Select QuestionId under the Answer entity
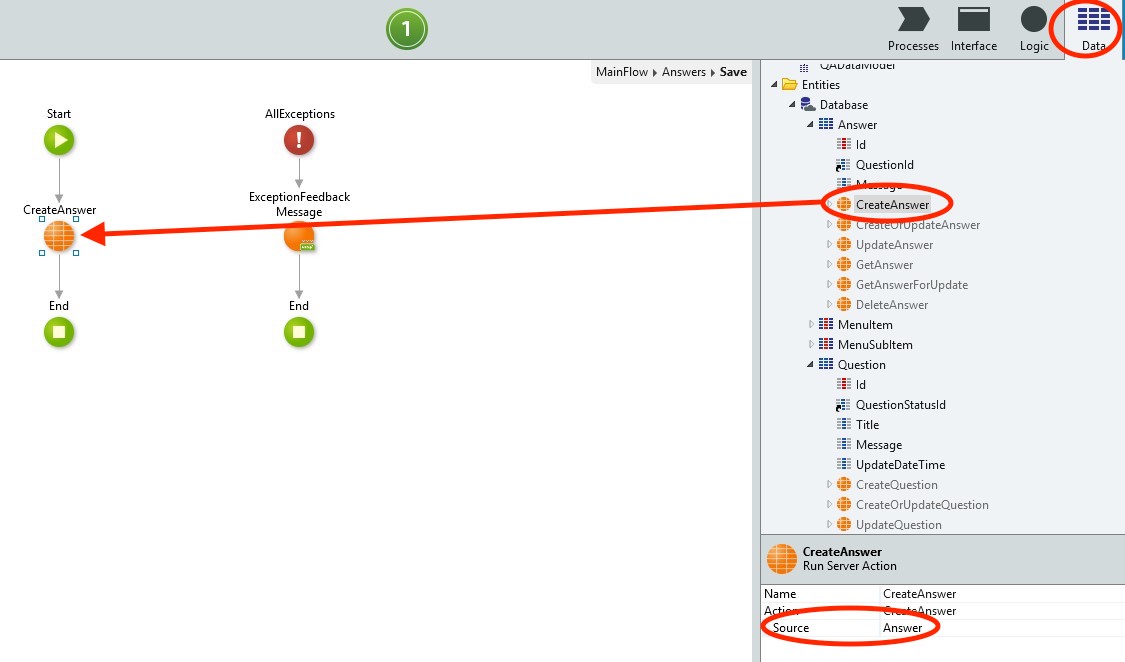Viewport: 1125px width, 662px height. click(885, 165)
